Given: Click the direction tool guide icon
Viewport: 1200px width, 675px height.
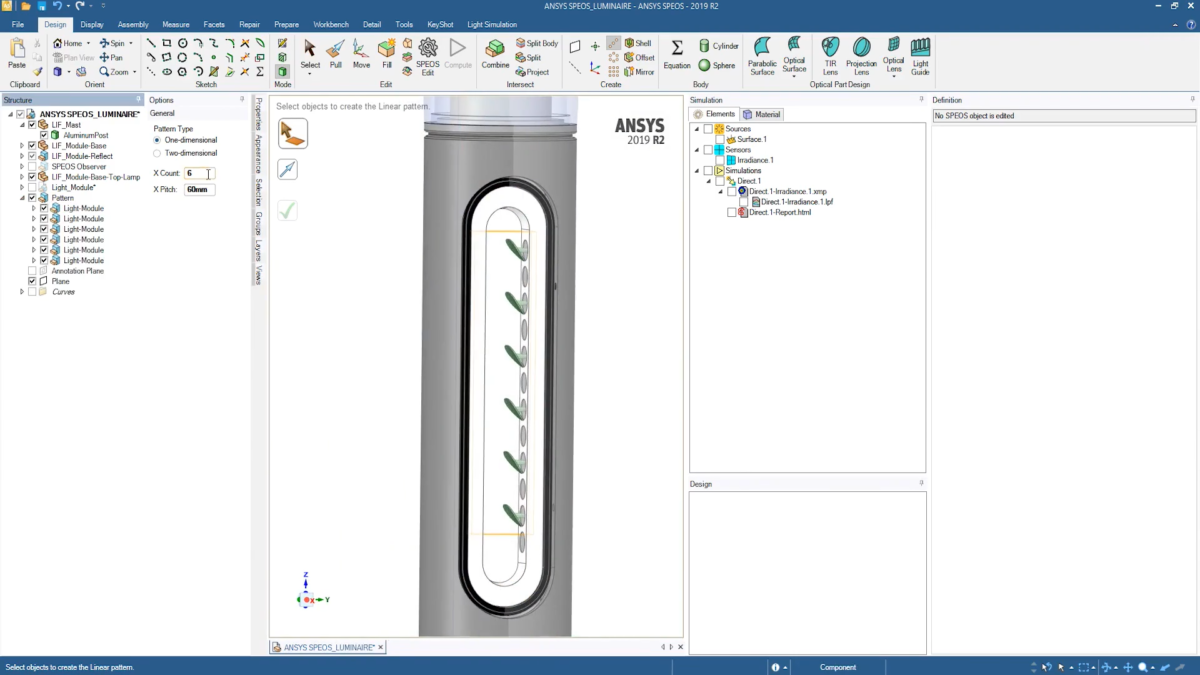Looking at the screenshot, I should [x=287, y=169].
